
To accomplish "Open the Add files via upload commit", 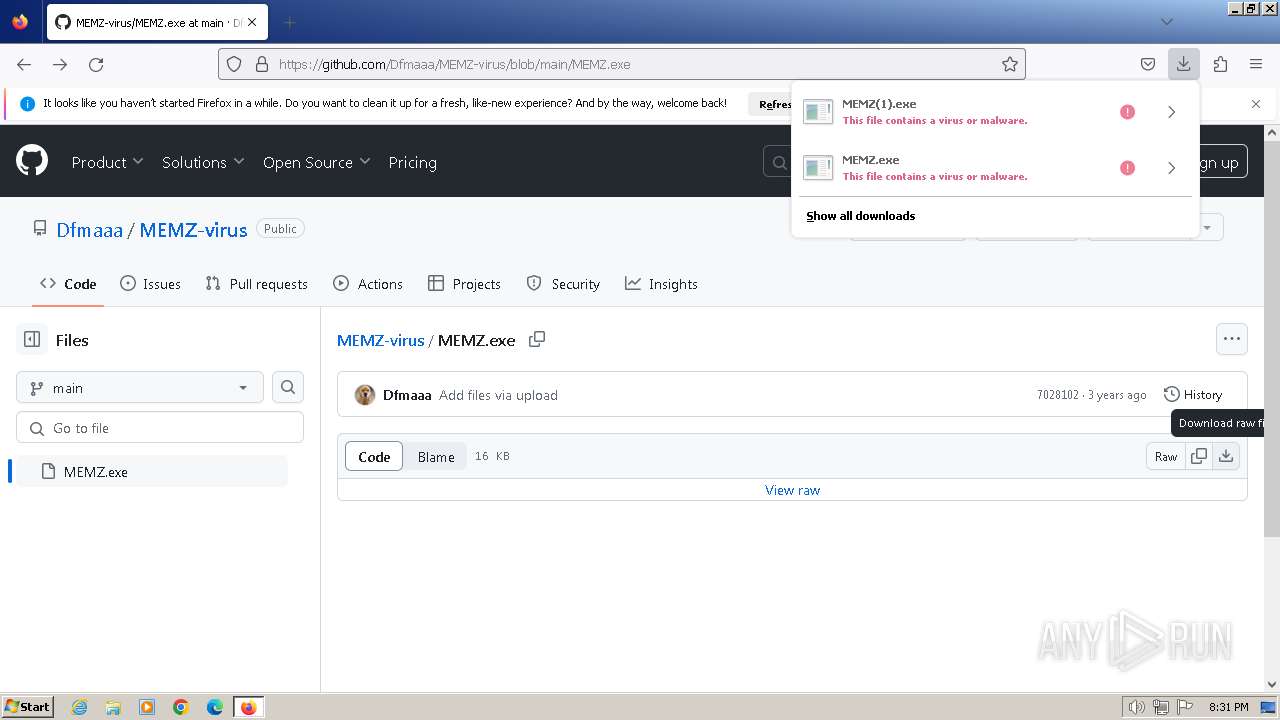I will click(498, 395).
